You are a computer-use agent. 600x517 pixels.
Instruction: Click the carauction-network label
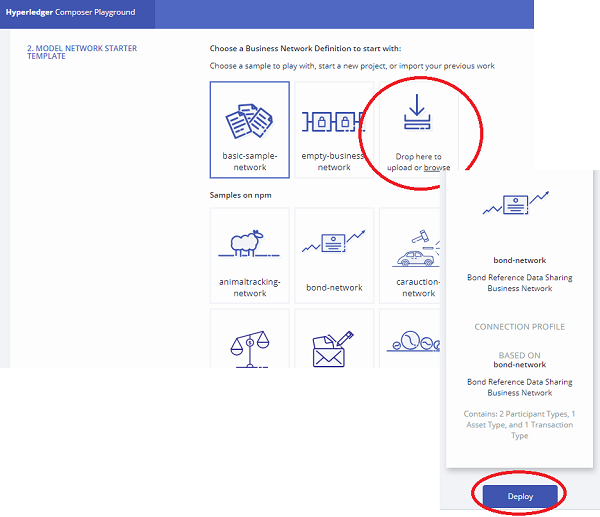pyautogui.click(x=418, y=287)
